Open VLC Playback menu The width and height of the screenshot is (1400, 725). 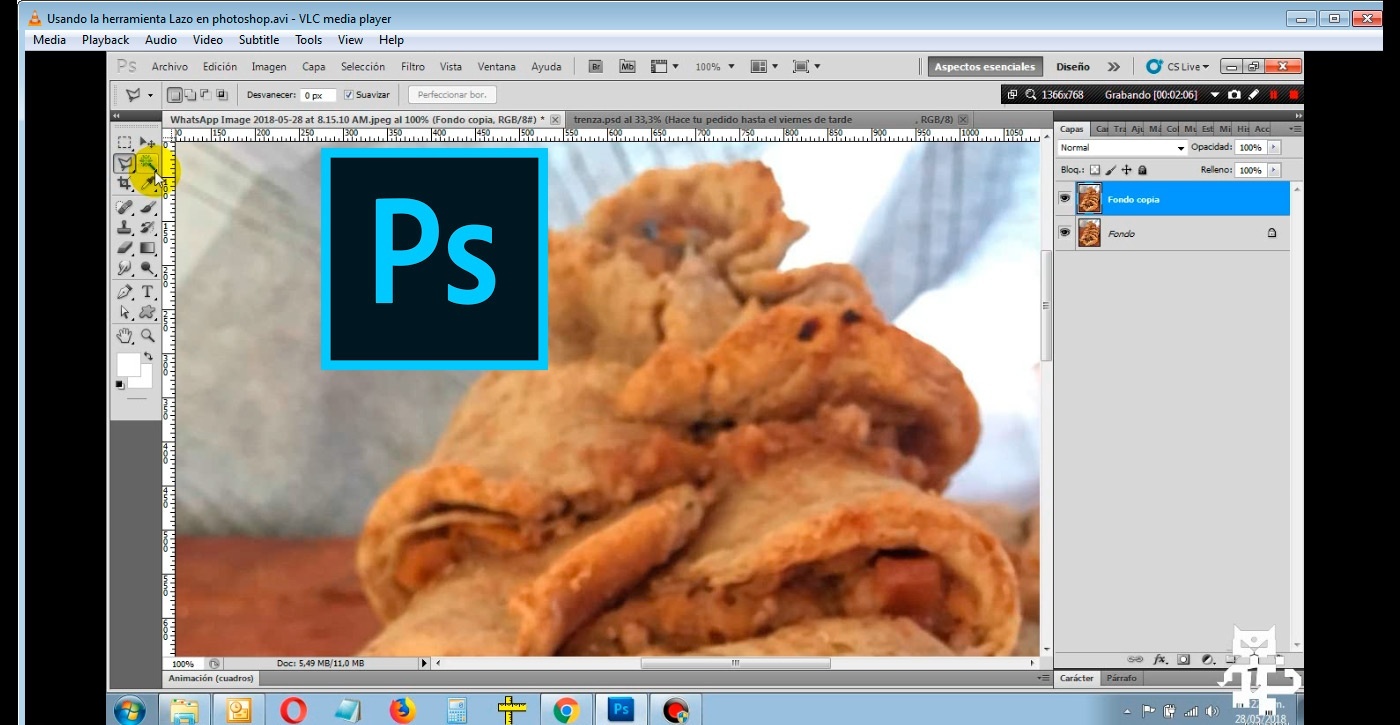point(105,40)
